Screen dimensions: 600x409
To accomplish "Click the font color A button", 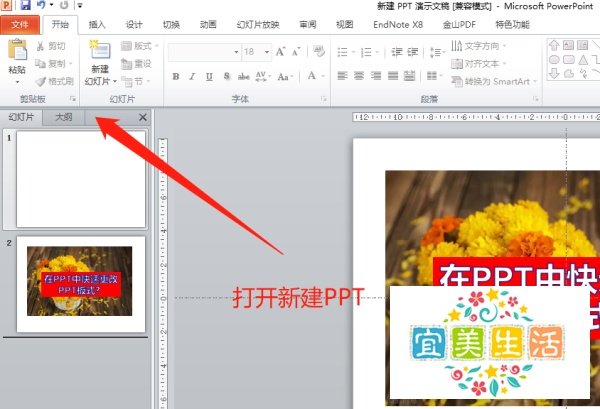I will (312, 76).
